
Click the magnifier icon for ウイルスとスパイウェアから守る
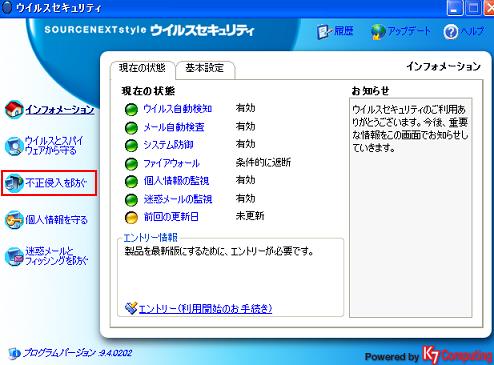point(14,146)
